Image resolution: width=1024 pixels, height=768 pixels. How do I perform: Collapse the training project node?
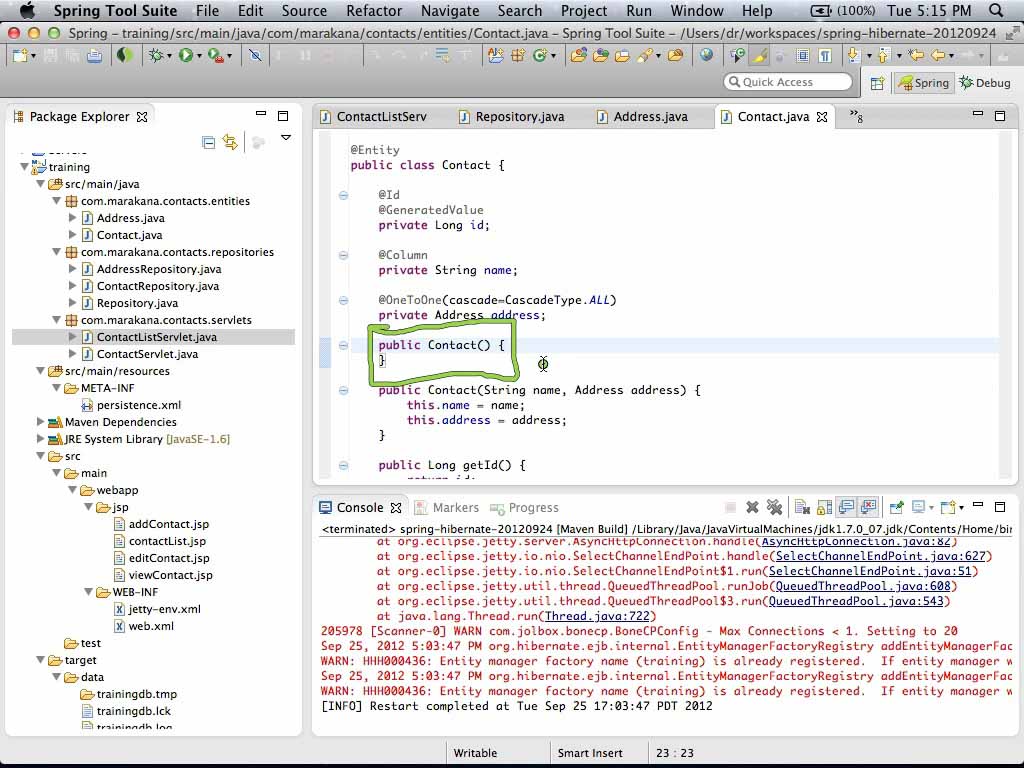point(24,167)
